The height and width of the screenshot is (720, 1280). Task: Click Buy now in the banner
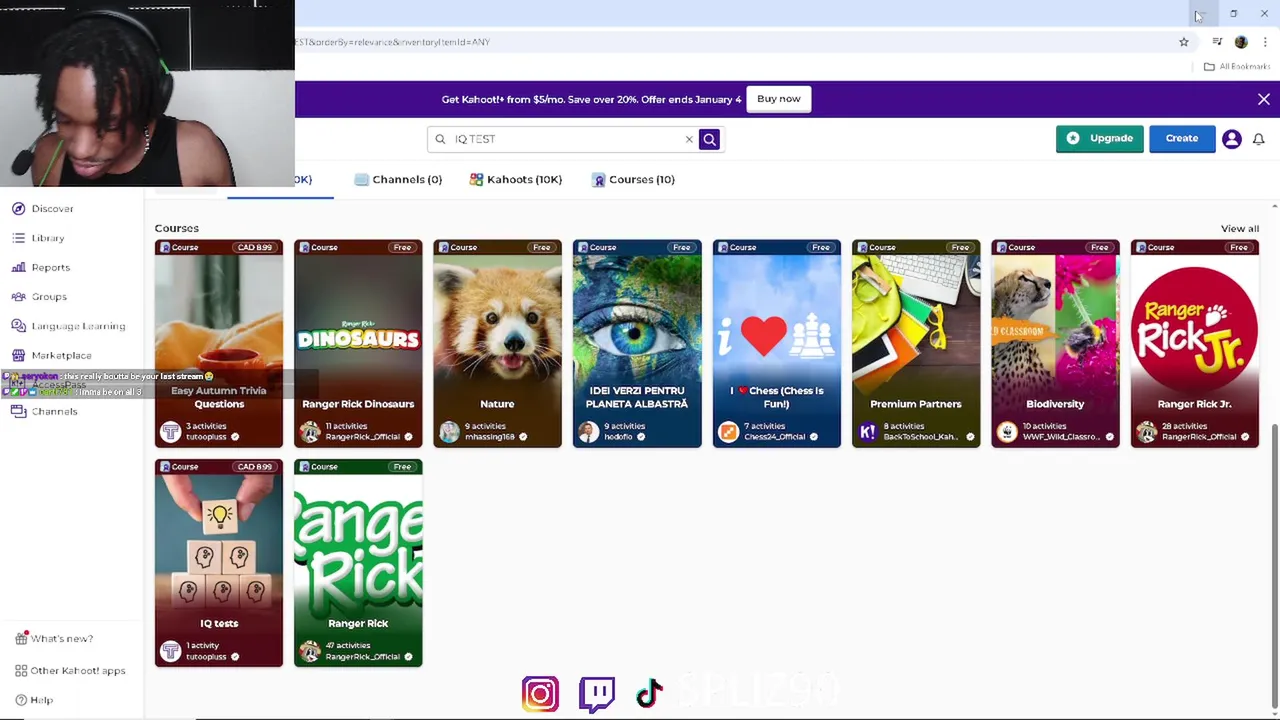pyautogui.click(x=779, y=99)
